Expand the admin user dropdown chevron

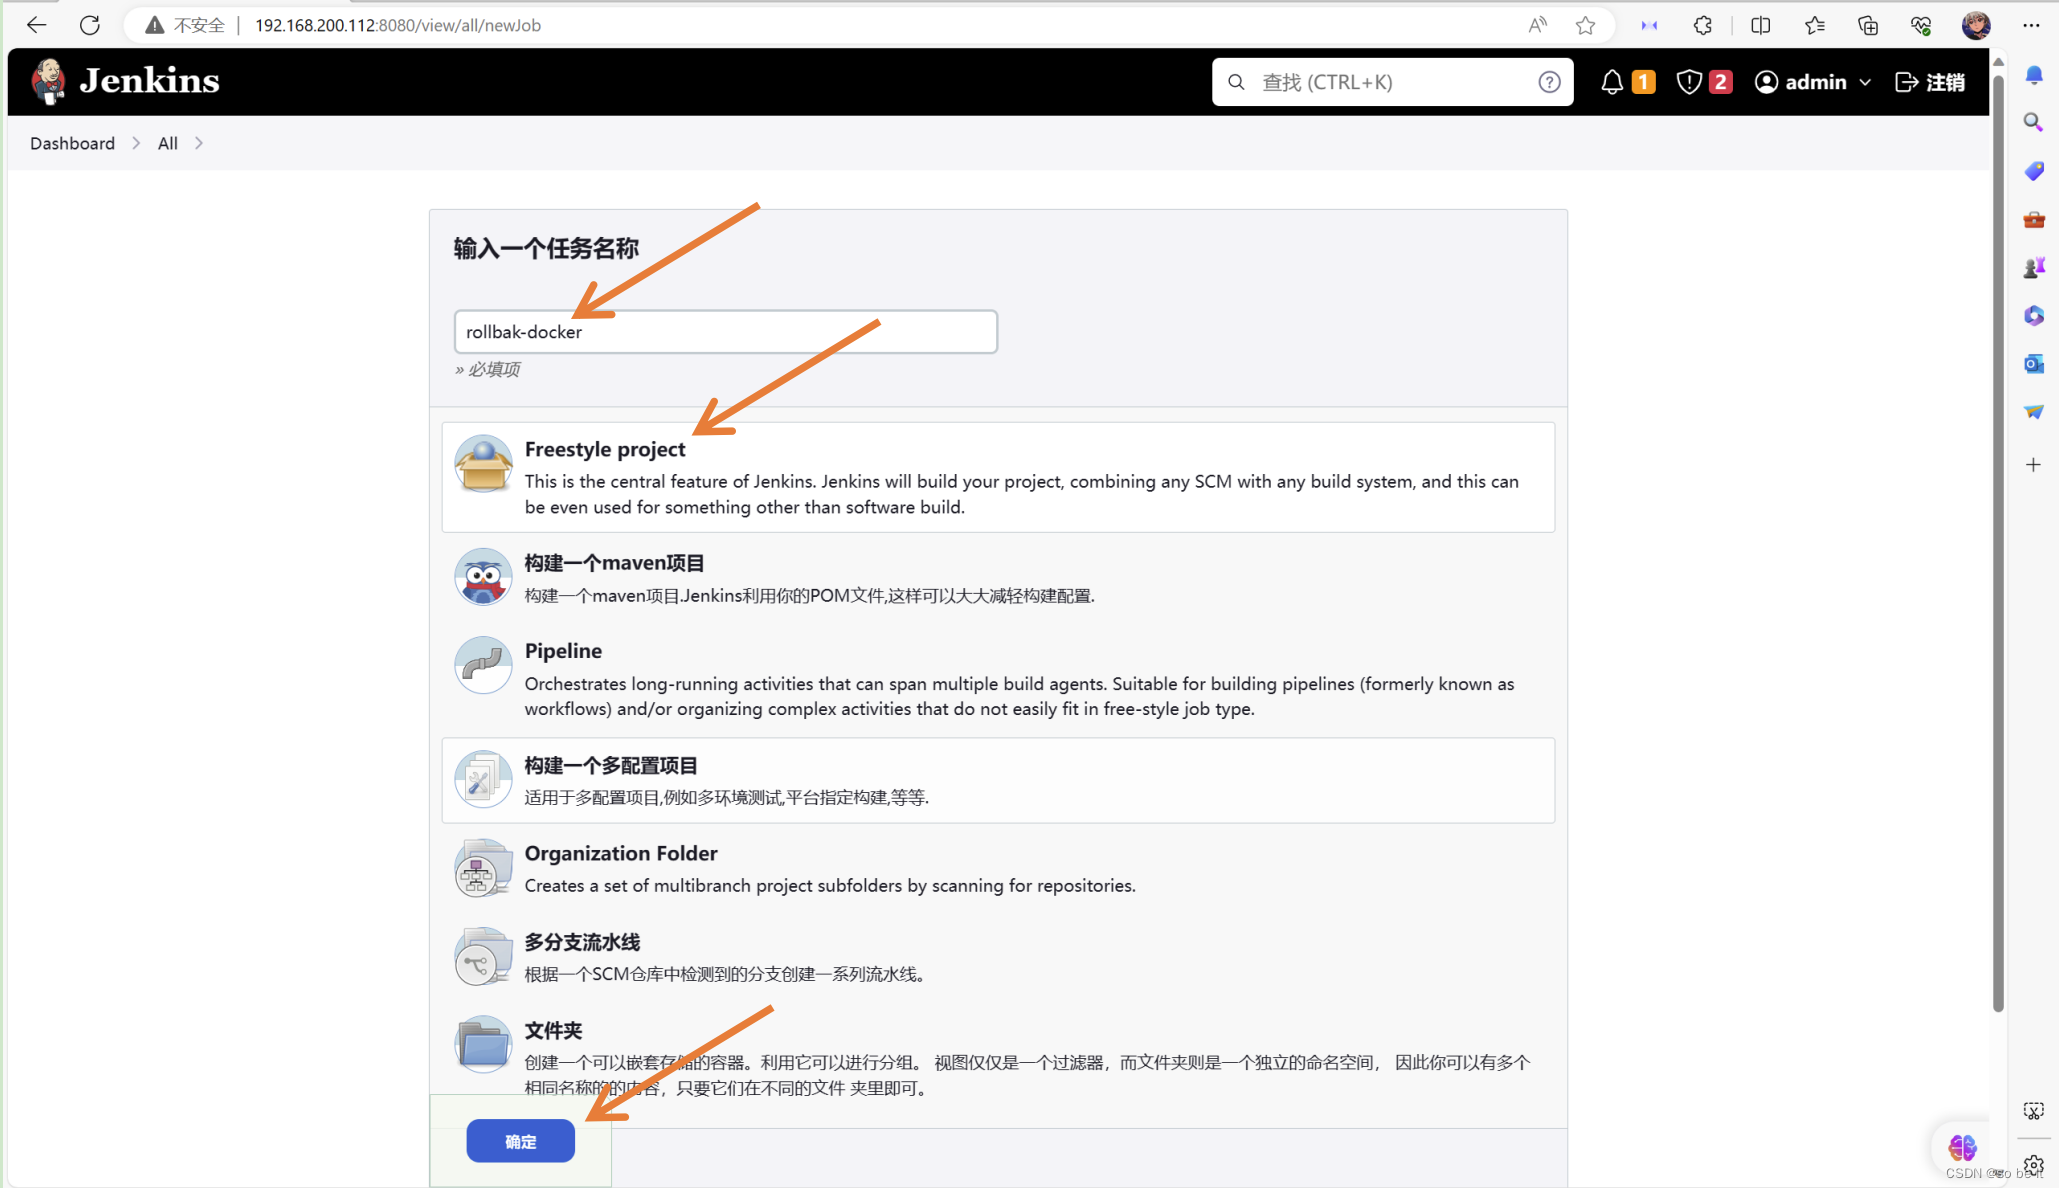pos(1865,82)
